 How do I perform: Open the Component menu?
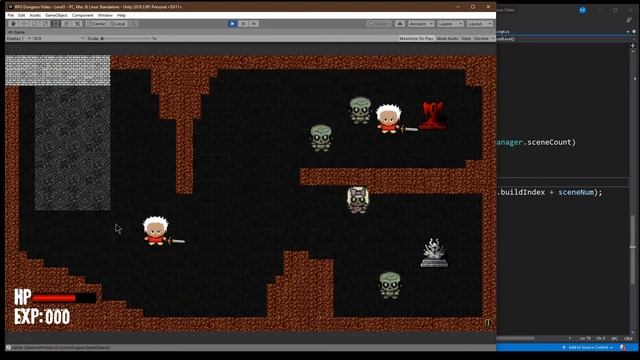[82, 15]
